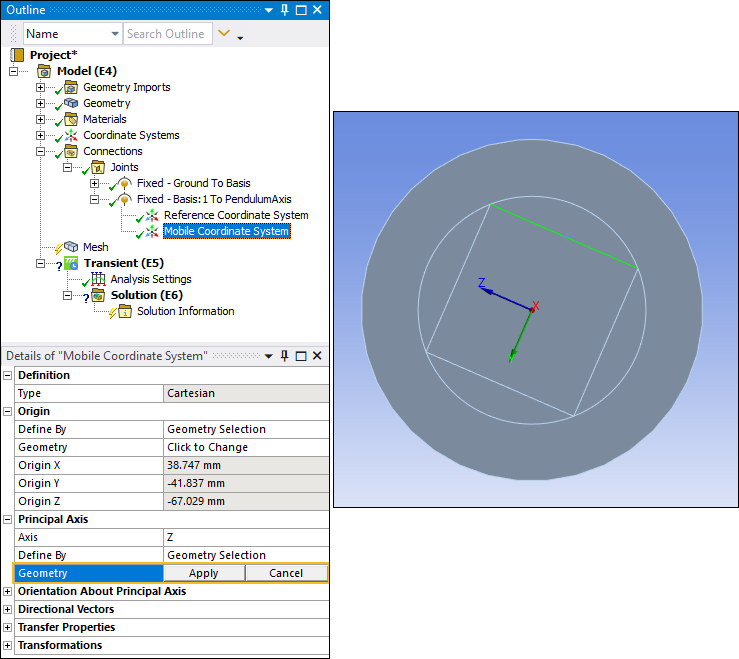This screenshot has width=739, height=659.
Task: Click Apply for Geometry selection
Action: point(203,573)
